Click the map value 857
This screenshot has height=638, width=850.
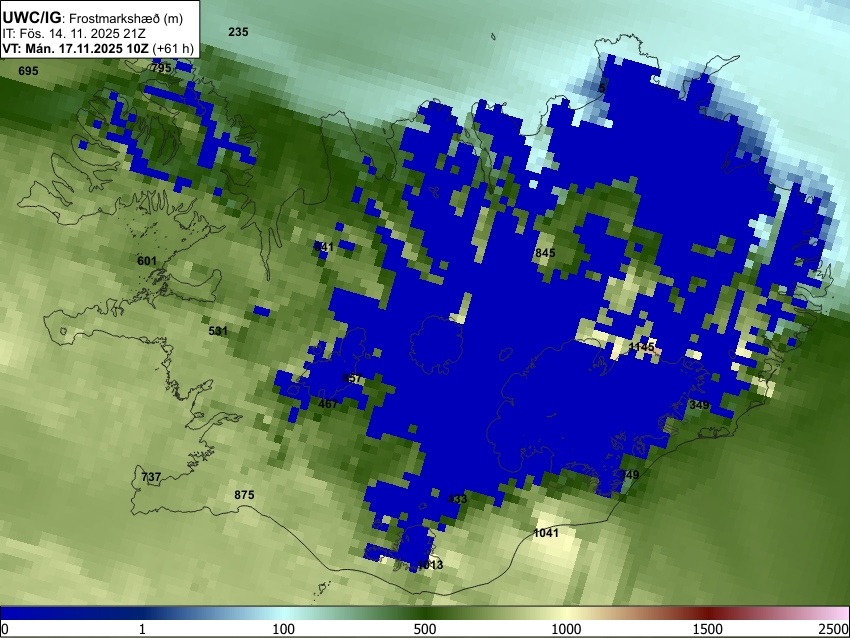(352, 378)
